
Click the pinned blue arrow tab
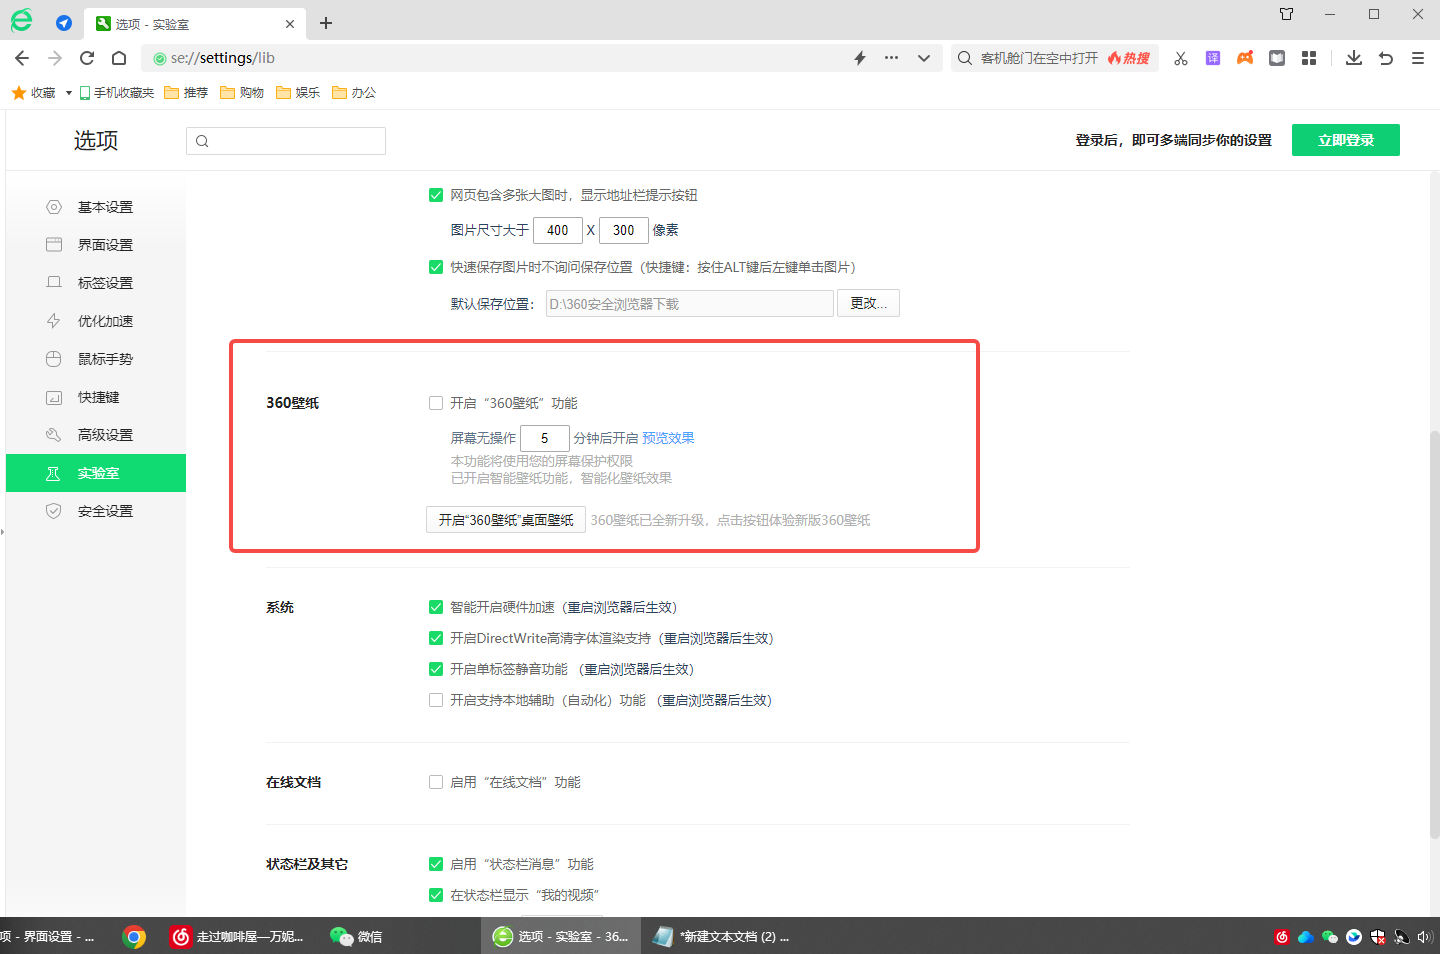64,23
